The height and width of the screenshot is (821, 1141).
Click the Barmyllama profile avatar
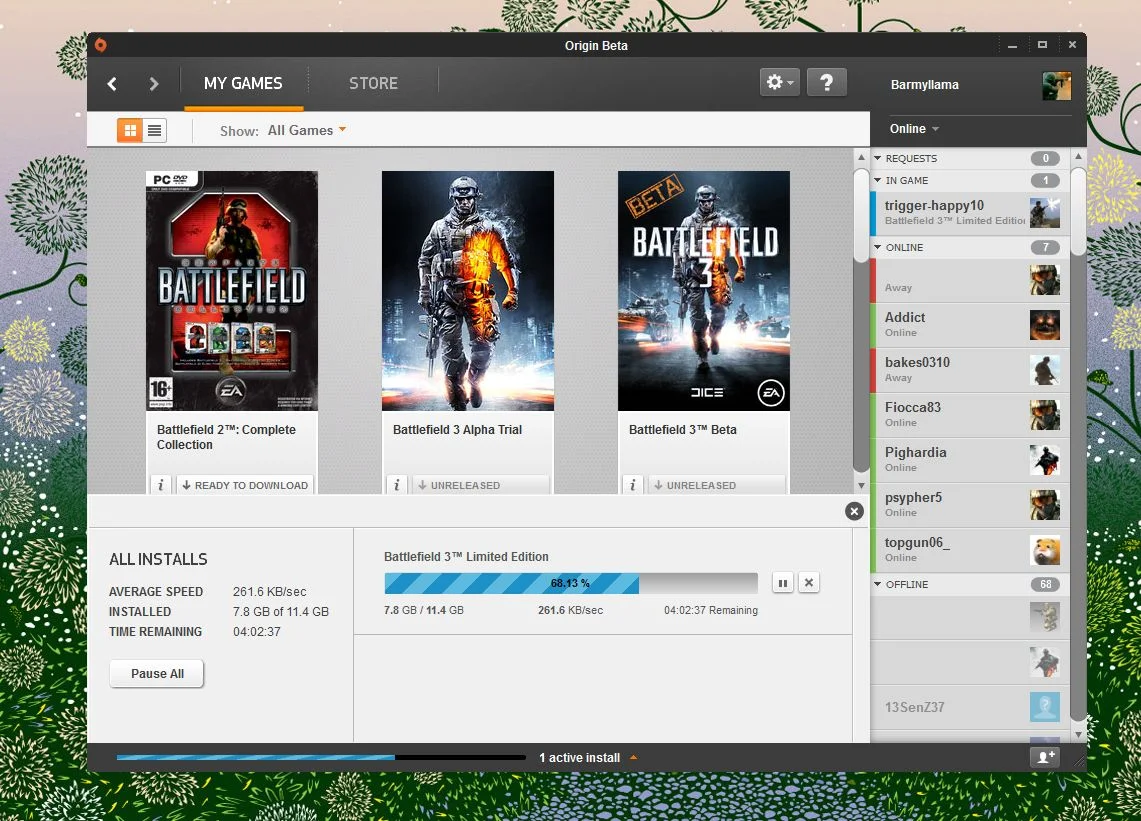click(x=1057, y=85)
